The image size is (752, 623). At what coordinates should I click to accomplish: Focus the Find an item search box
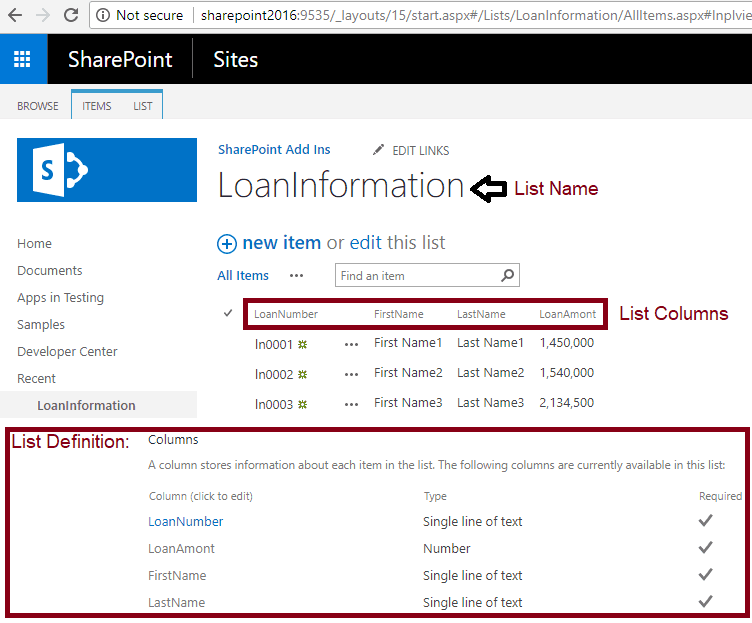(x=427, y=275)
